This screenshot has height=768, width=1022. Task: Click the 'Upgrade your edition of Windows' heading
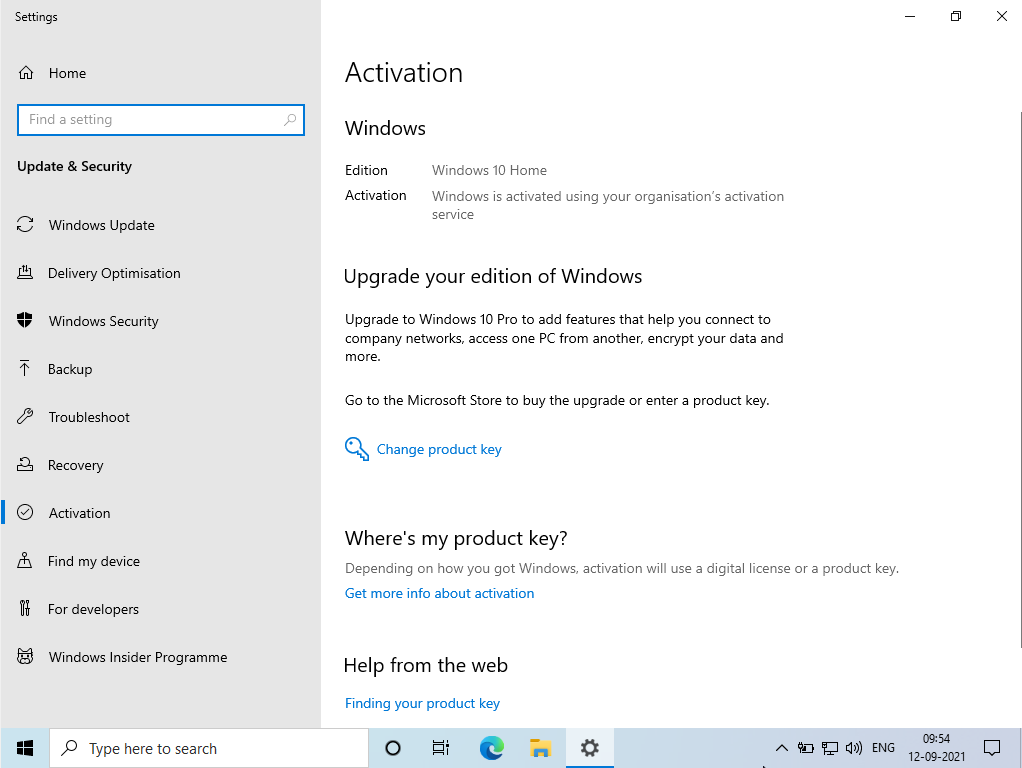[493, 276]
